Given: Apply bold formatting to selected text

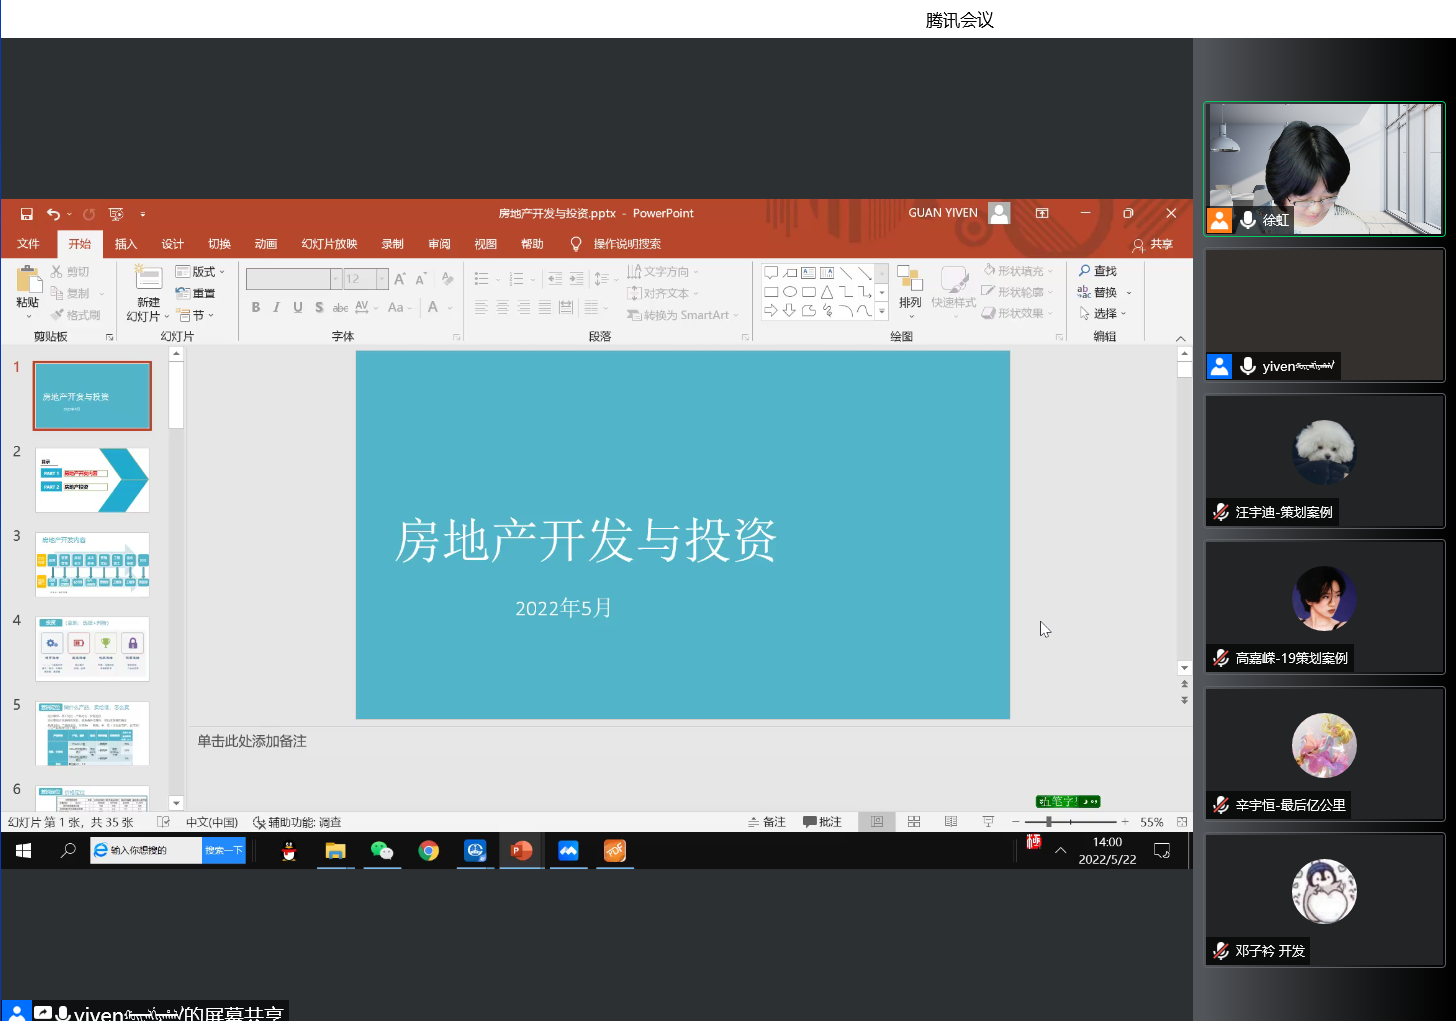Looking at the screenshot, I should [256, 307].
